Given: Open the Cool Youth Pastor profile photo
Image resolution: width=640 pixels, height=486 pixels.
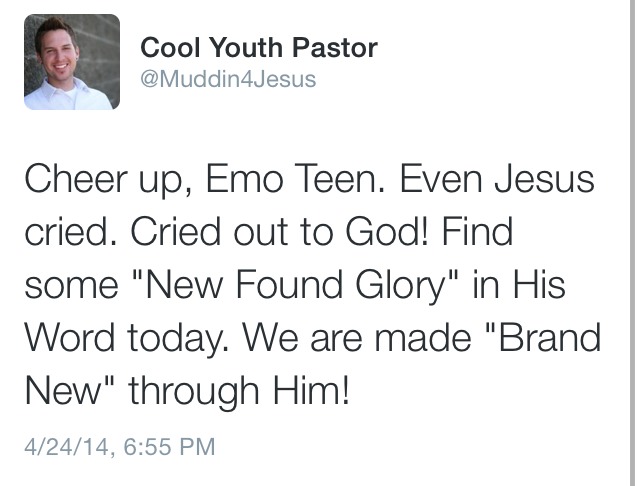Looking at the screenshot, I should pyautogui.click(x=72, y=62).
